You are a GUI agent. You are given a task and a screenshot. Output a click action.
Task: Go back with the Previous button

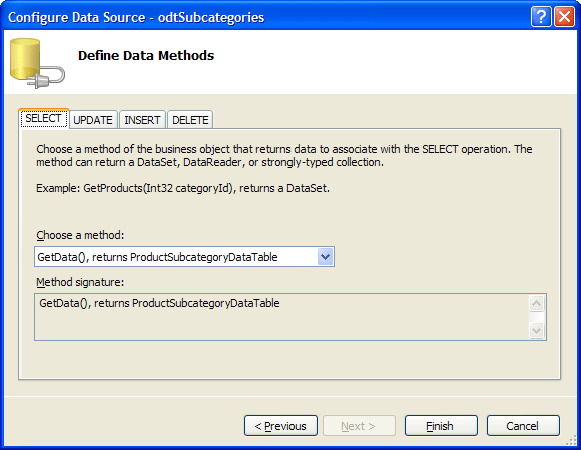[281, 426]
